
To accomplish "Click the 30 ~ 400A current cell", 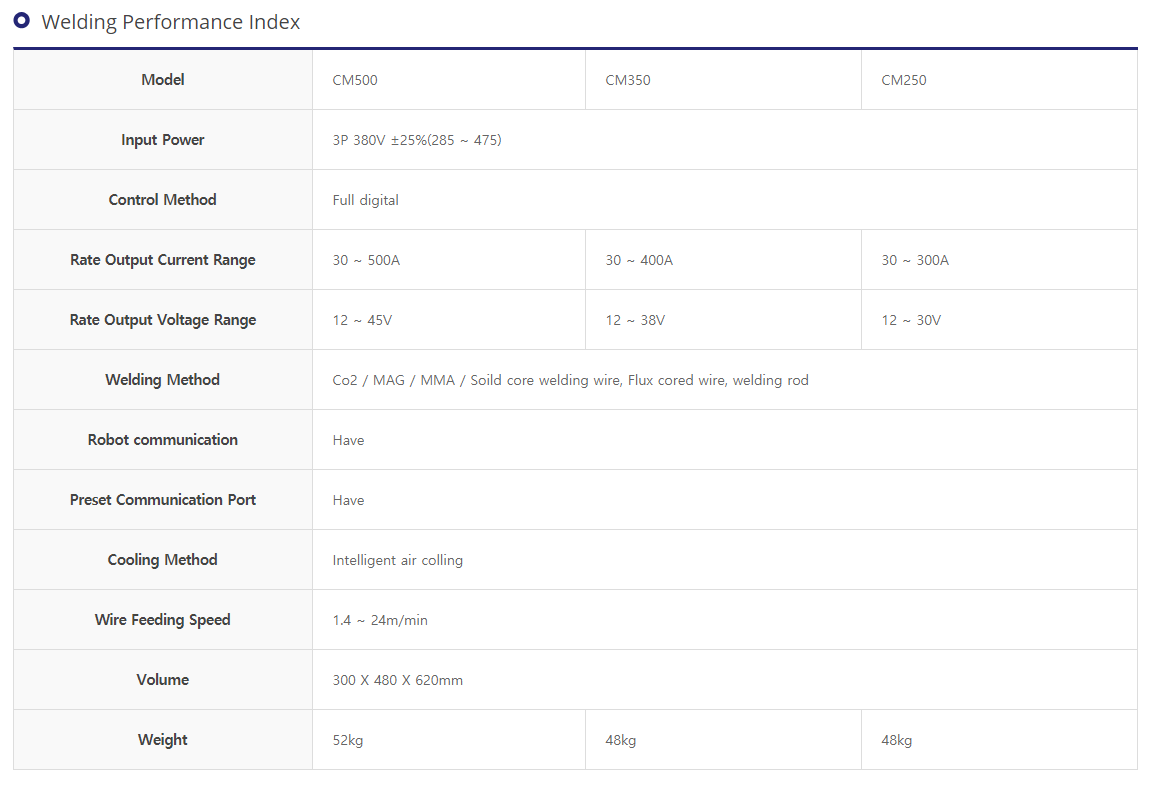I will click(x=723, y=260).
